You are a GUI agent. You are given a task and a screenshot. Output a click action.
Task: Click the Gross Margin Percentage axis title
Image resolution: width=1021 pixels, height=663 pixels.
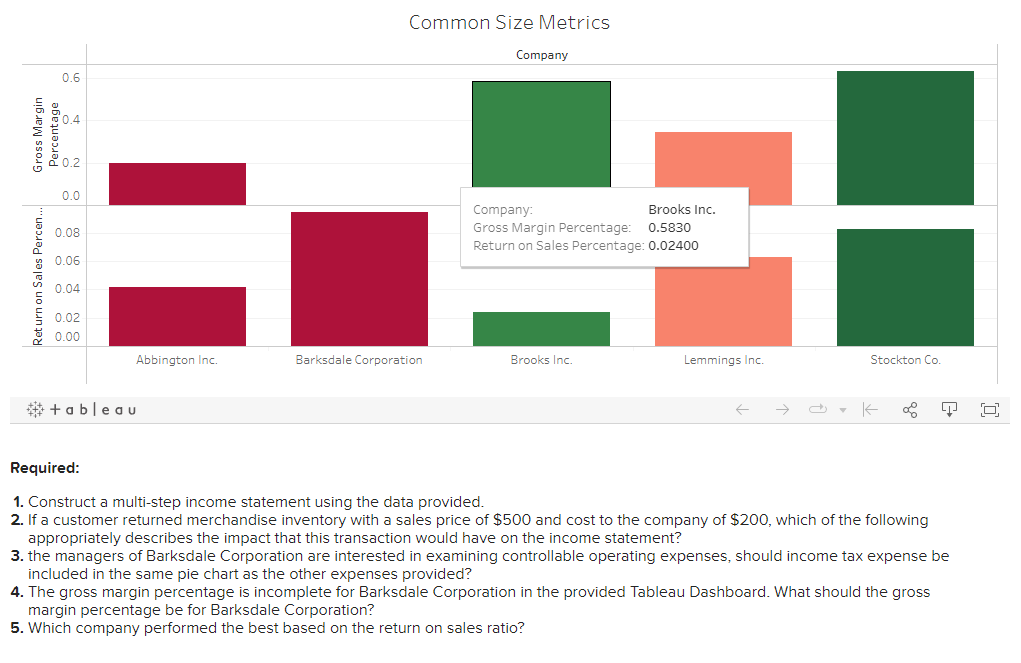(45, 130)
